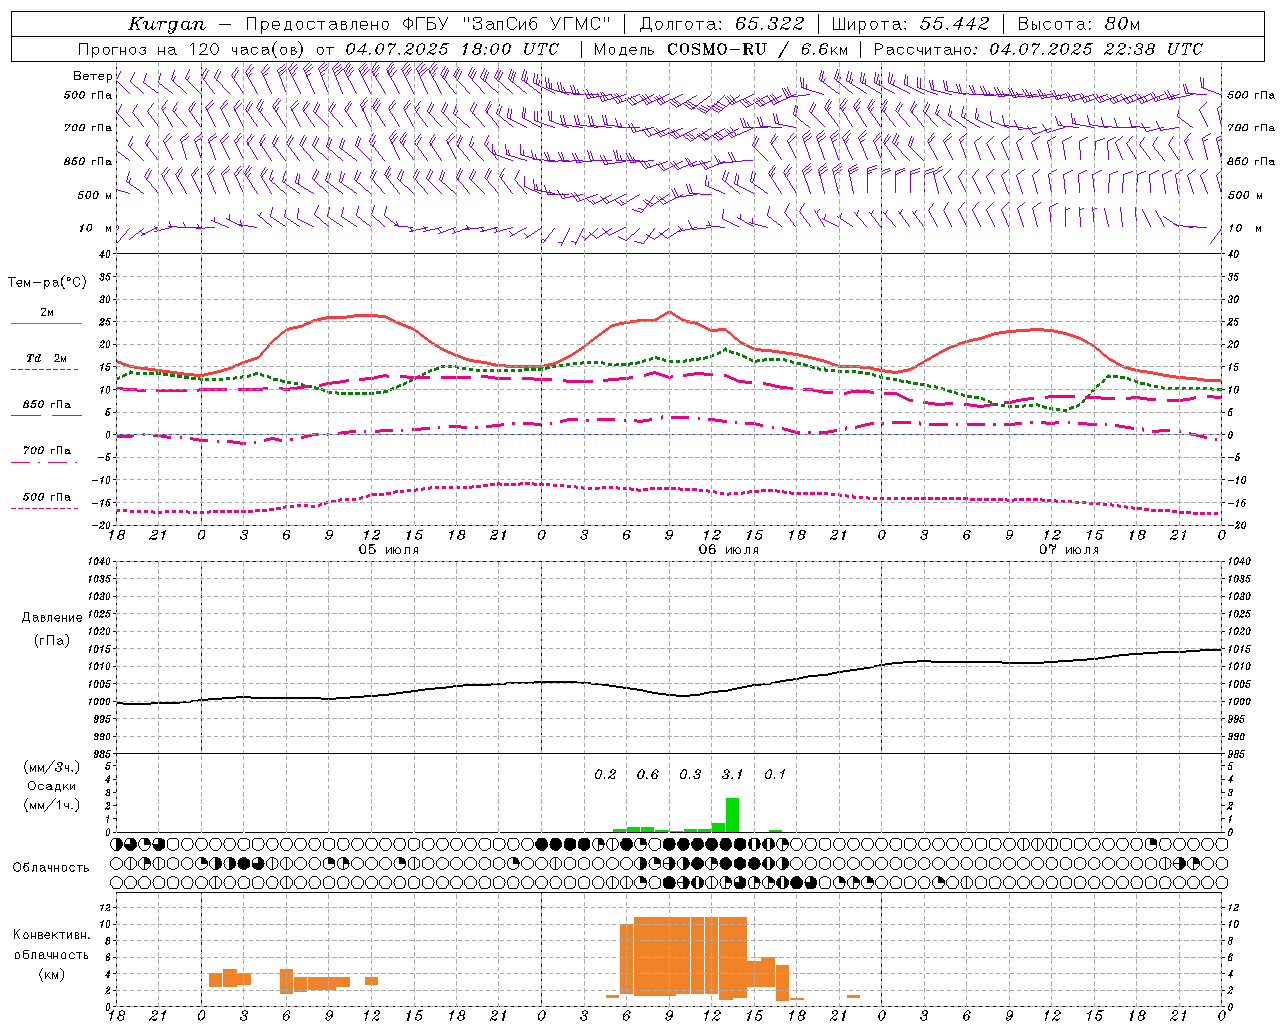
Task: Click the peak of the red 2м temperature curve on 06 июля
Action: 669,312
